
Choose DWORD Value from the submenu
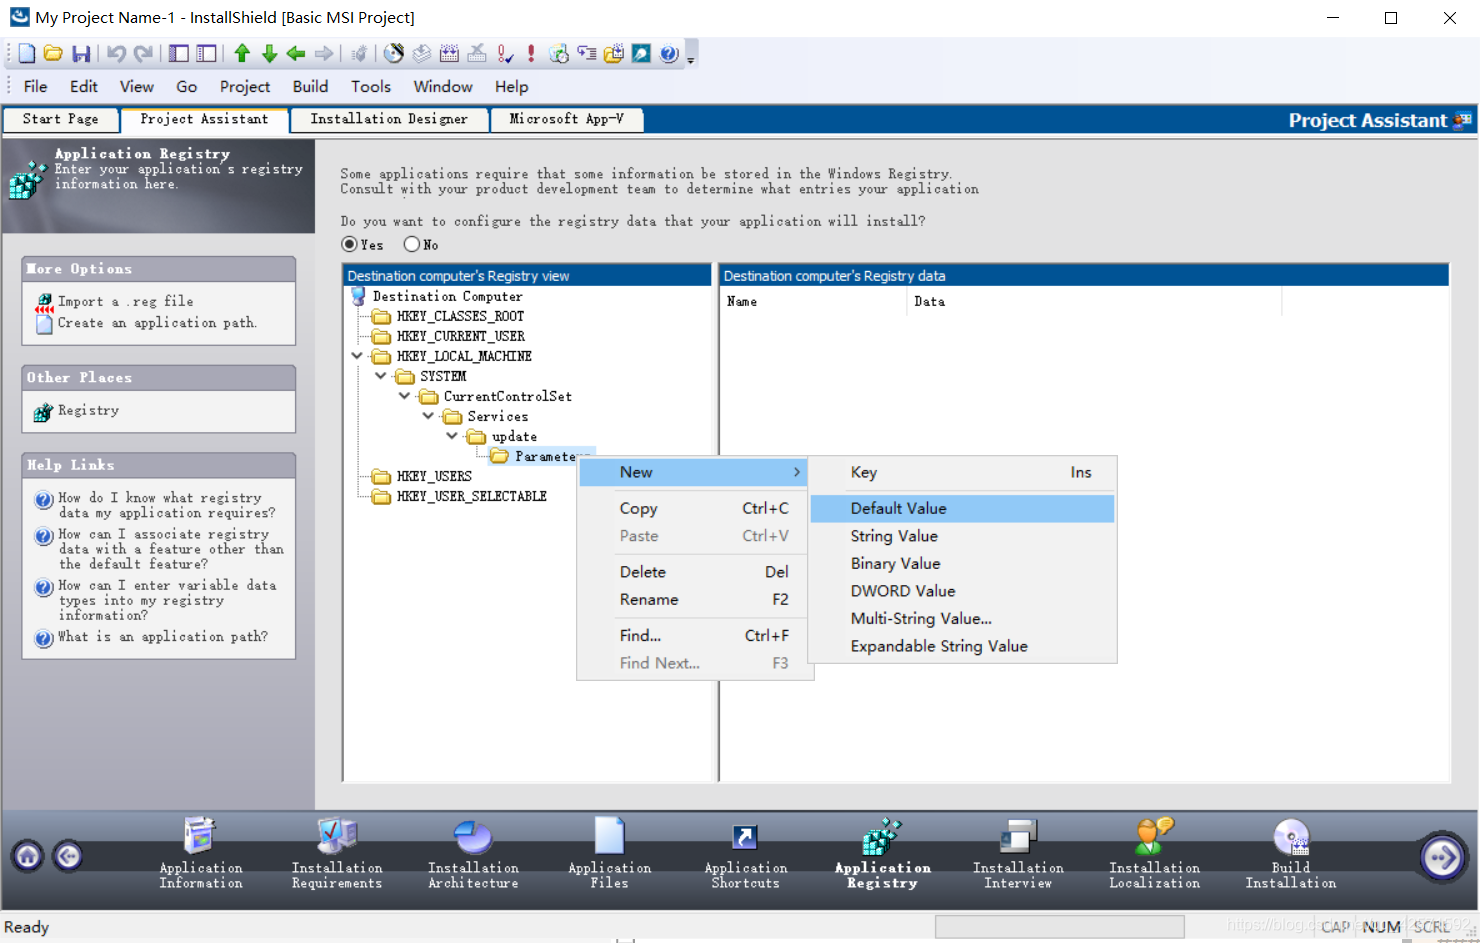click(x=962, y=591)
